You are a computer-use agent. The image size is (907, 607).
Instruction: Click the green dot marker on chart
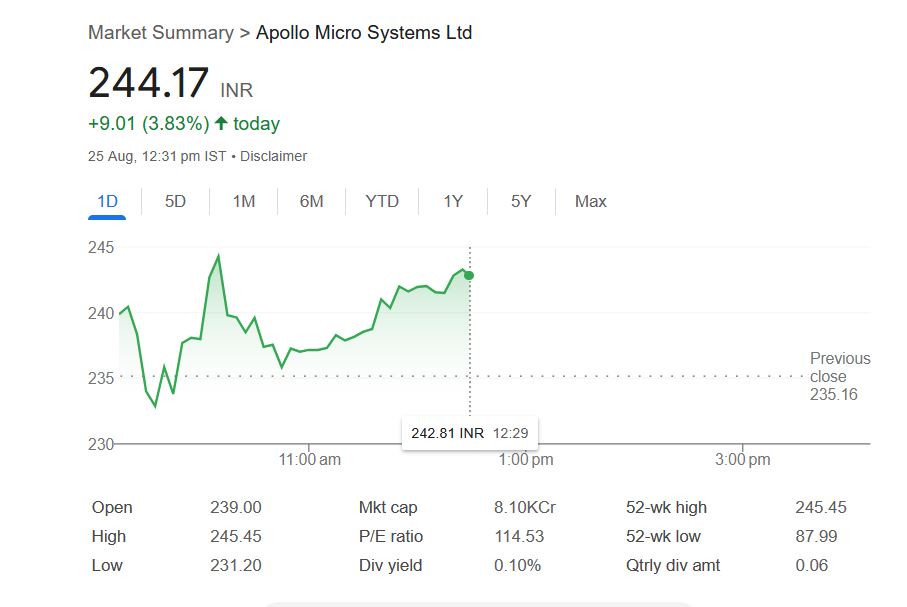pyautogui.click(x=469, y=275)
